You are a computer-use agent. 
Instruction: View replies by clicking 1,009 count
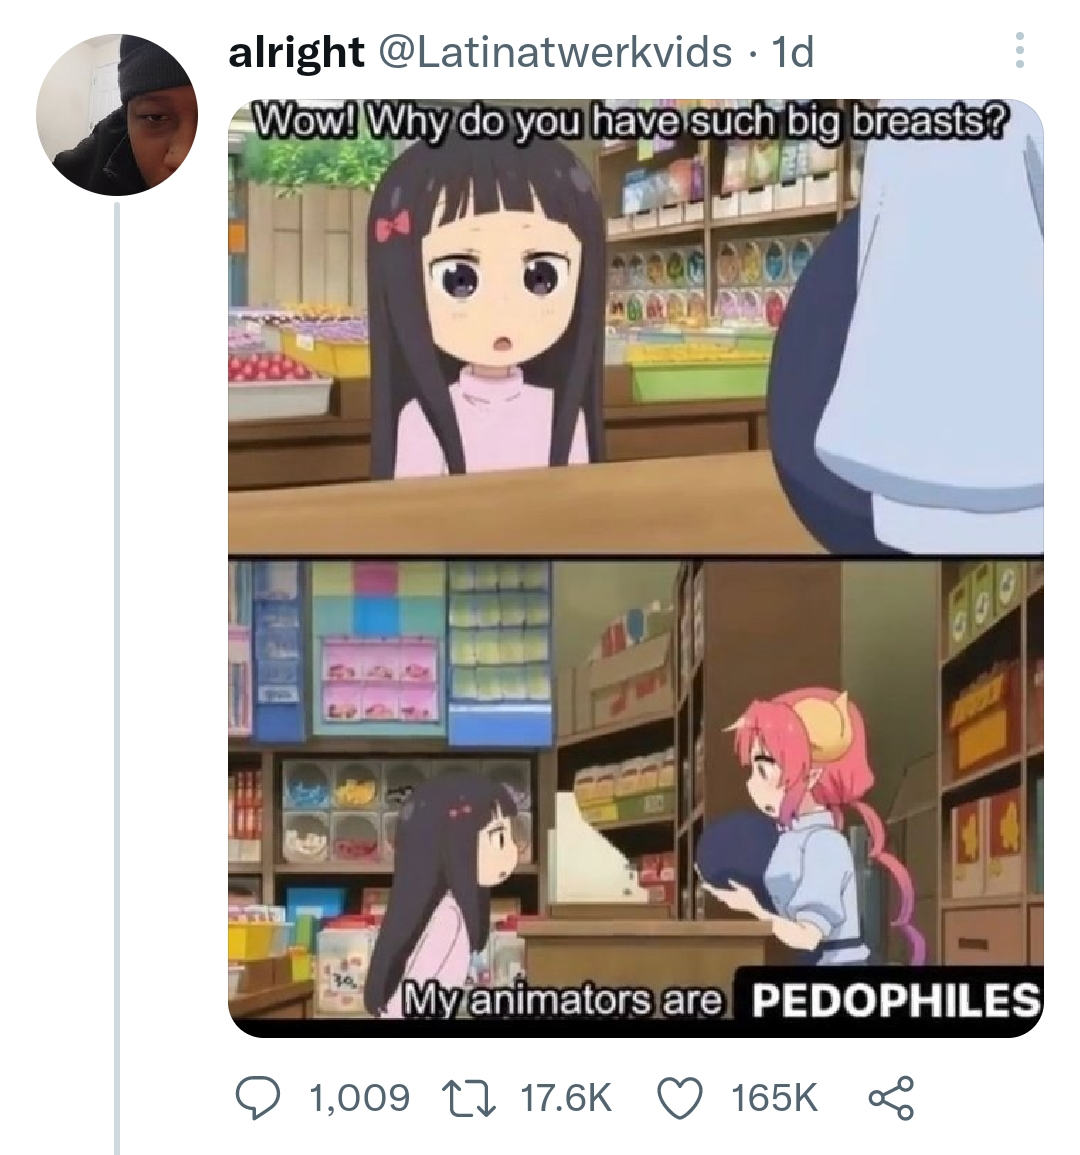360,1098
